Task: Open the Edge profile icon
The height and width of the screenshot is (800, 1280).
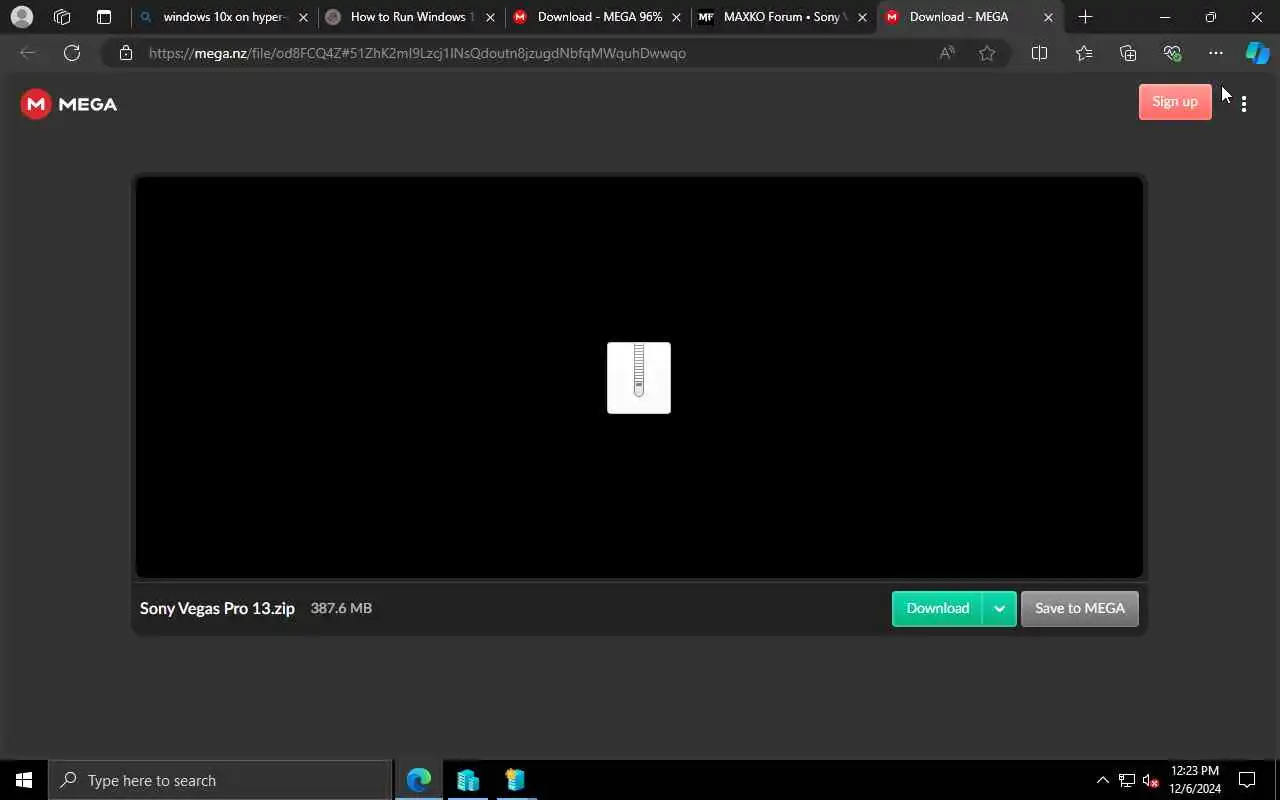Action: (21, 17)
